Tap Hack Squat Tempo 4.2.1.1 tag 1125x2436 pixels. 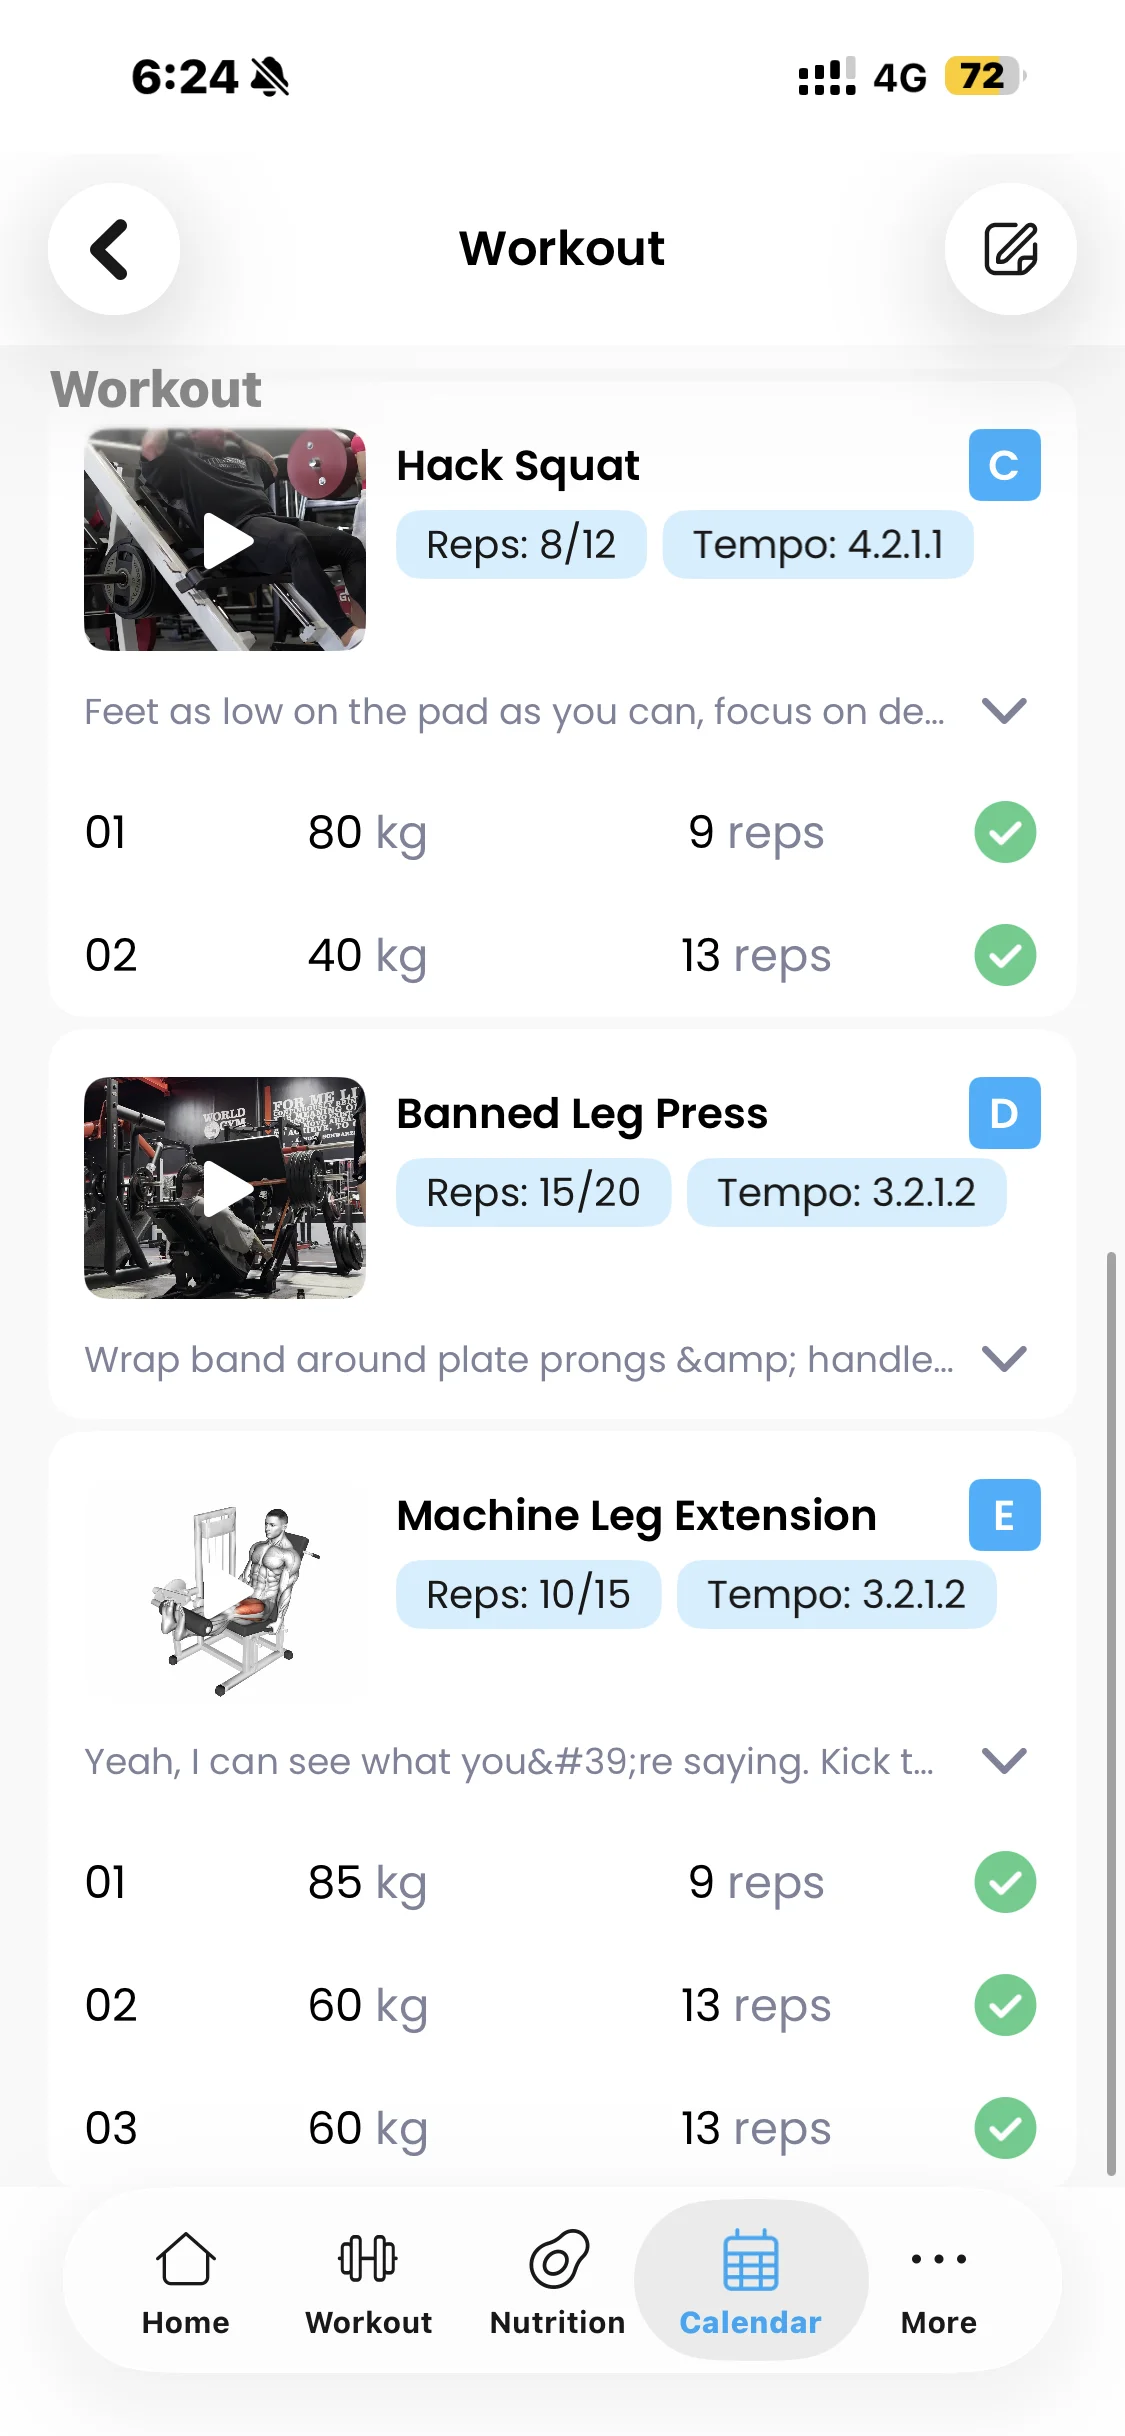click(x=818, y=545)
